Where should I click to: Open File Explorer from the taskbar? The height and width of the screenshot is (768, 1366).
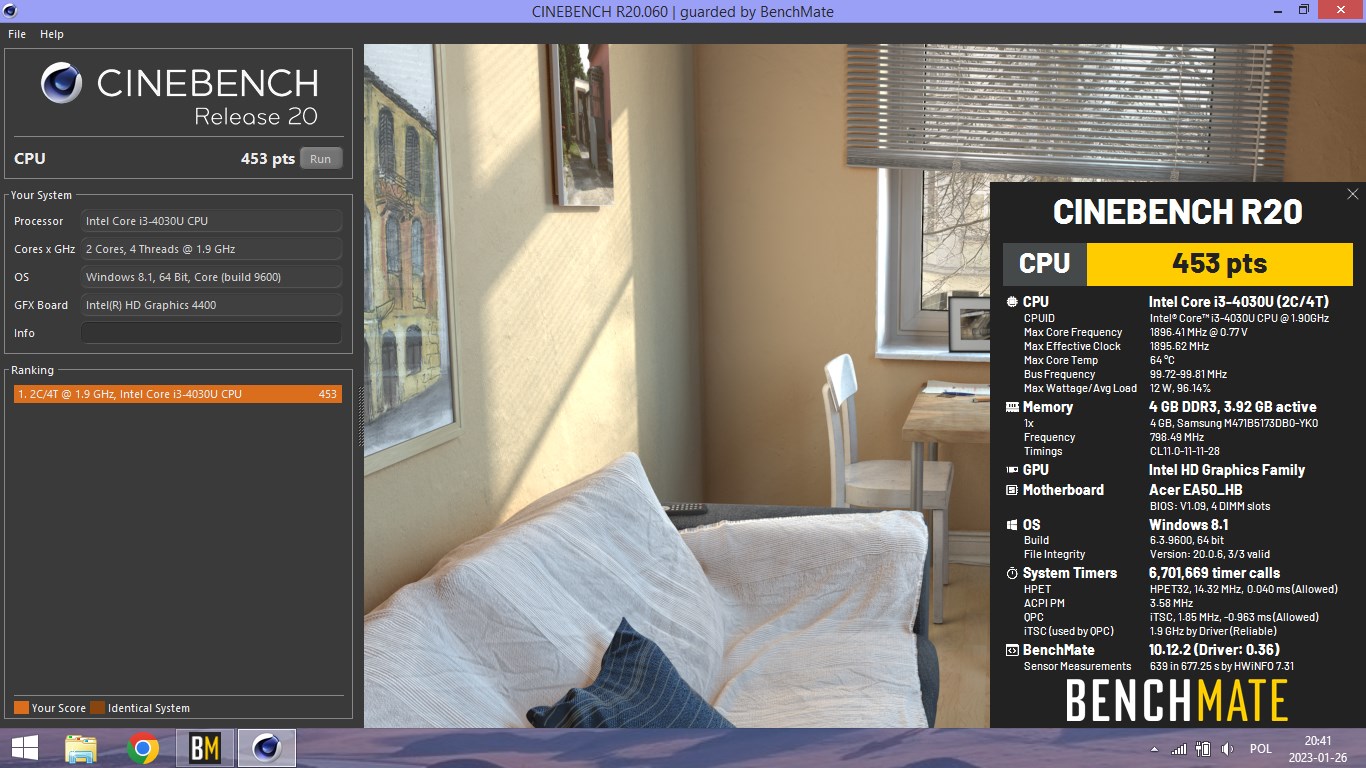click(81, 748)
